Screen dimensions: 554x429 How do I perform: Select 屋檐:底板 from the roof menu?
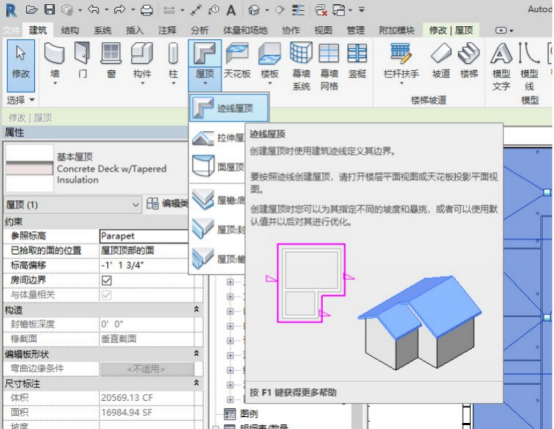(x=218, y=200)
